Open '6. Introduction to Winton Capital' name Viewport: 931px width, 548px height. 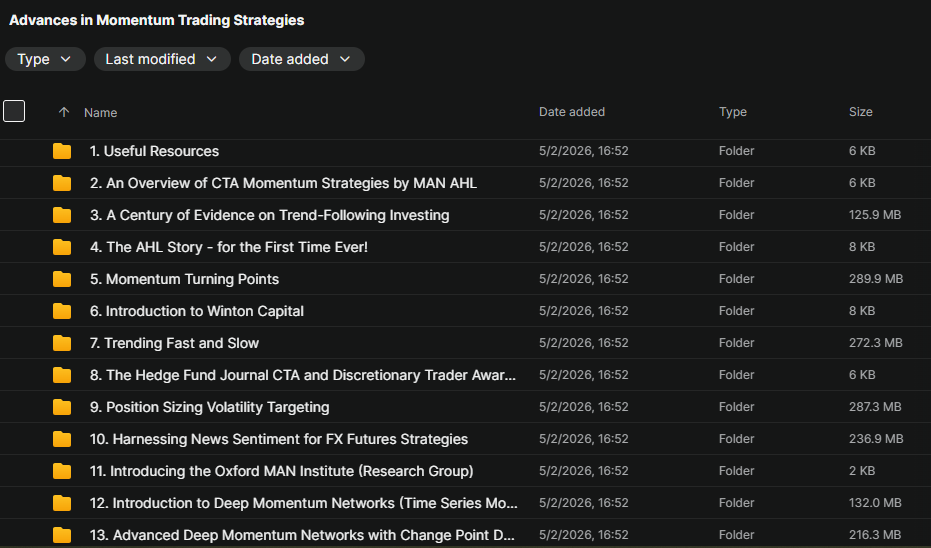pyautogui.click(x=197, y=312)
